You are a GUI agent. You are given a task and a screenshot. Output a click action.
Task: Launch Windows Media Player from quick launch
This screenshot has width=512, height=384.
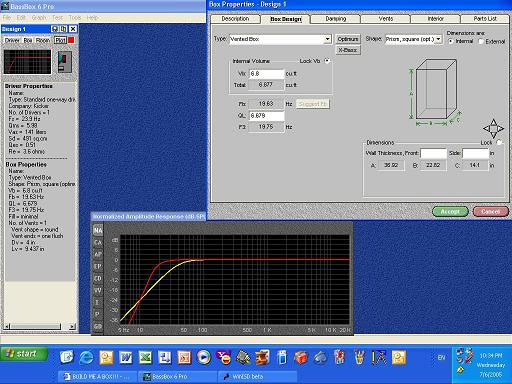pyautogui.click(x=203, y=357)
